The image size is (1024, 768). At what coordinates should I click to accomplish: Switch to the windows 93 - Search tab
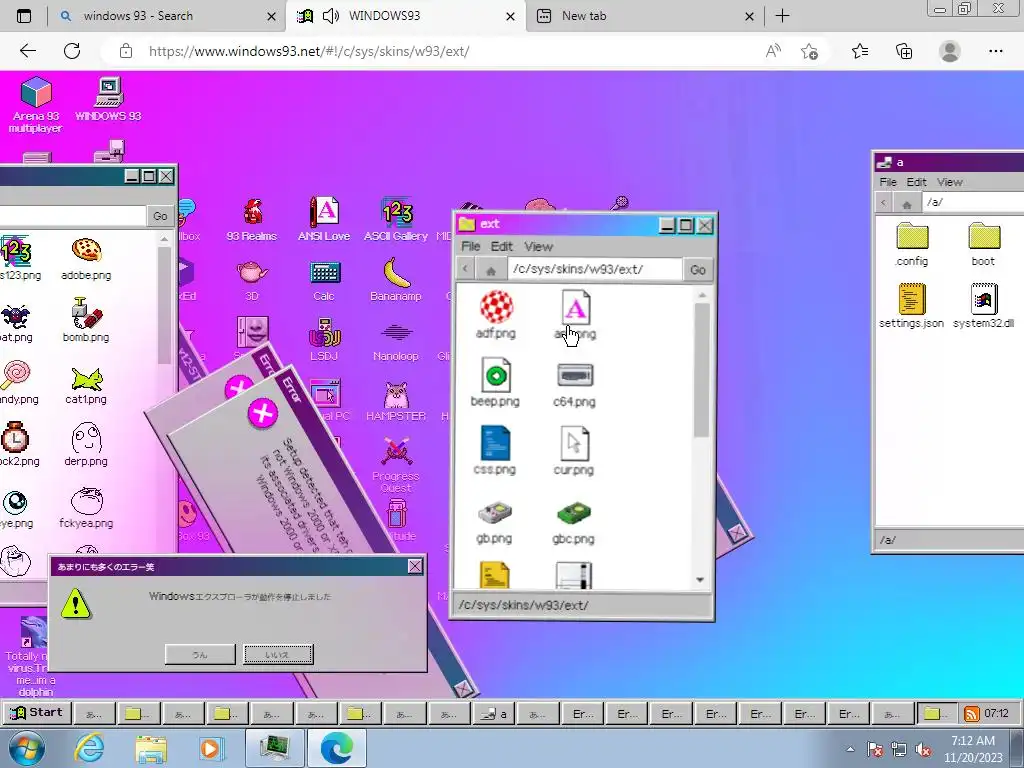tap(167, 16)
